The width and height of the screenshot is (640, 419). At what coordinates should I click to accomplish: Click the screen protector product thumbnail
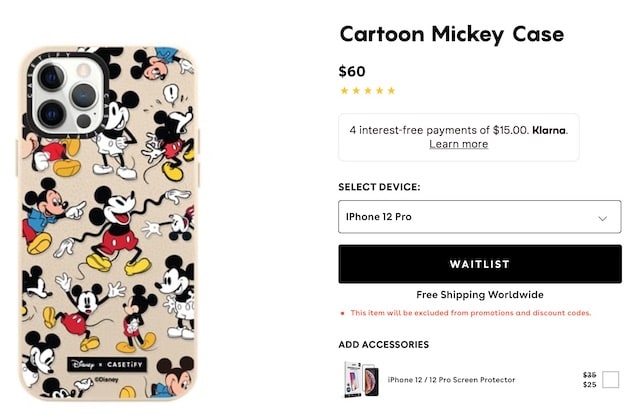click(362, 379)
